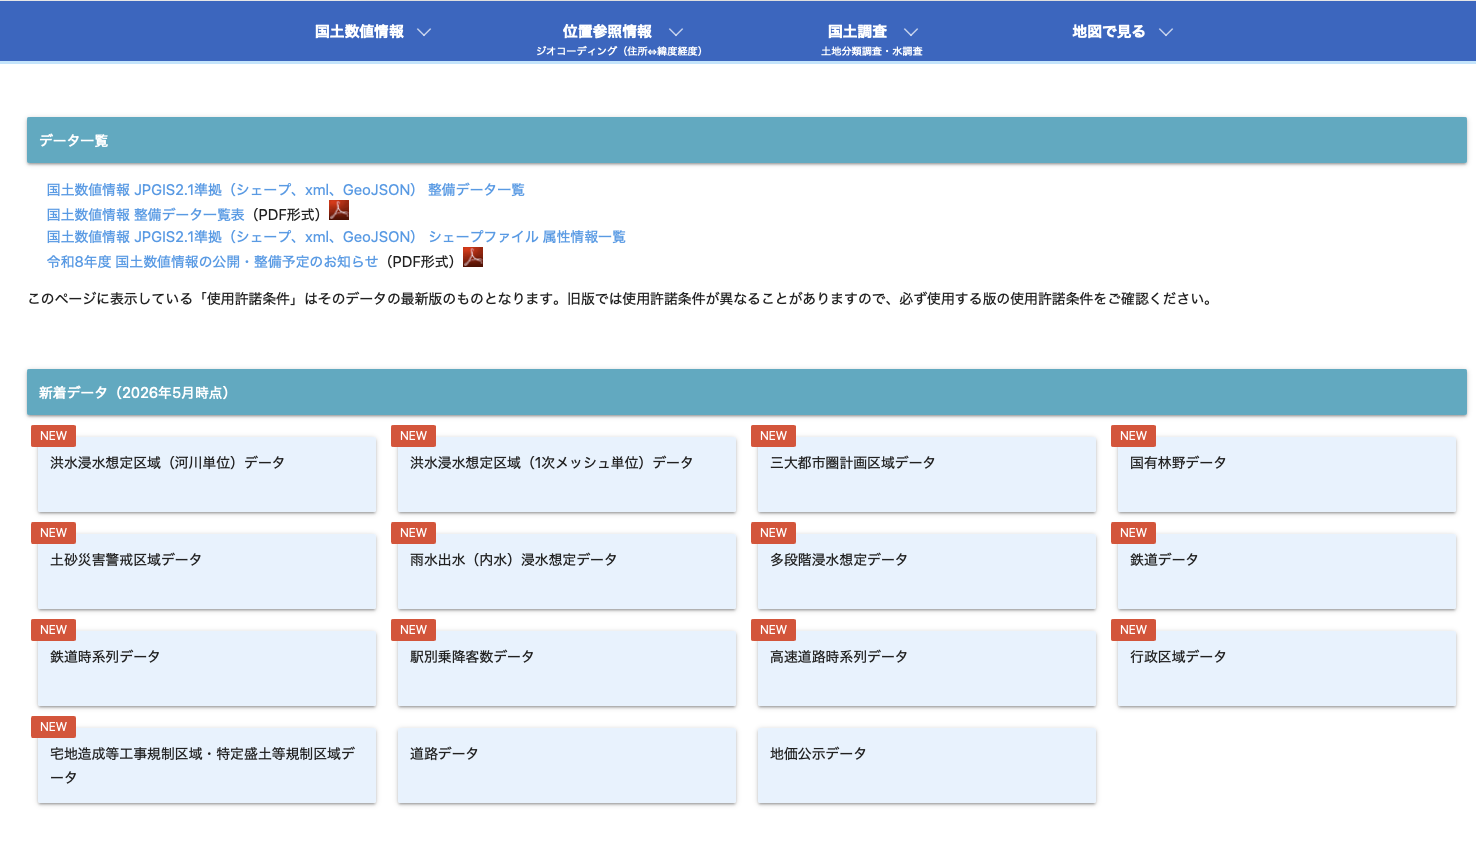Viewport: 1476px width, 858px height.
Task: Open 三大都市圏計画区域データ card
Action: [927, 475]
